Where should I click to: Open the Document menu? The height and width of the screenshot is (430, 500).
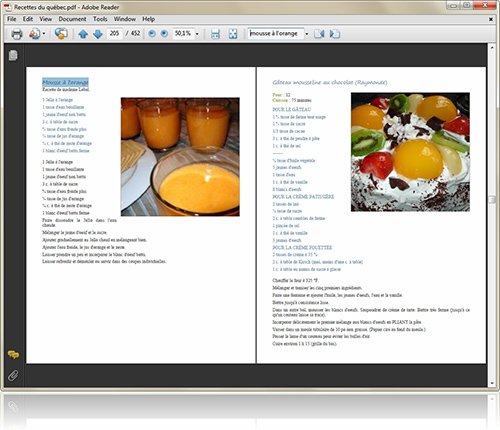(x=72, y=19)
